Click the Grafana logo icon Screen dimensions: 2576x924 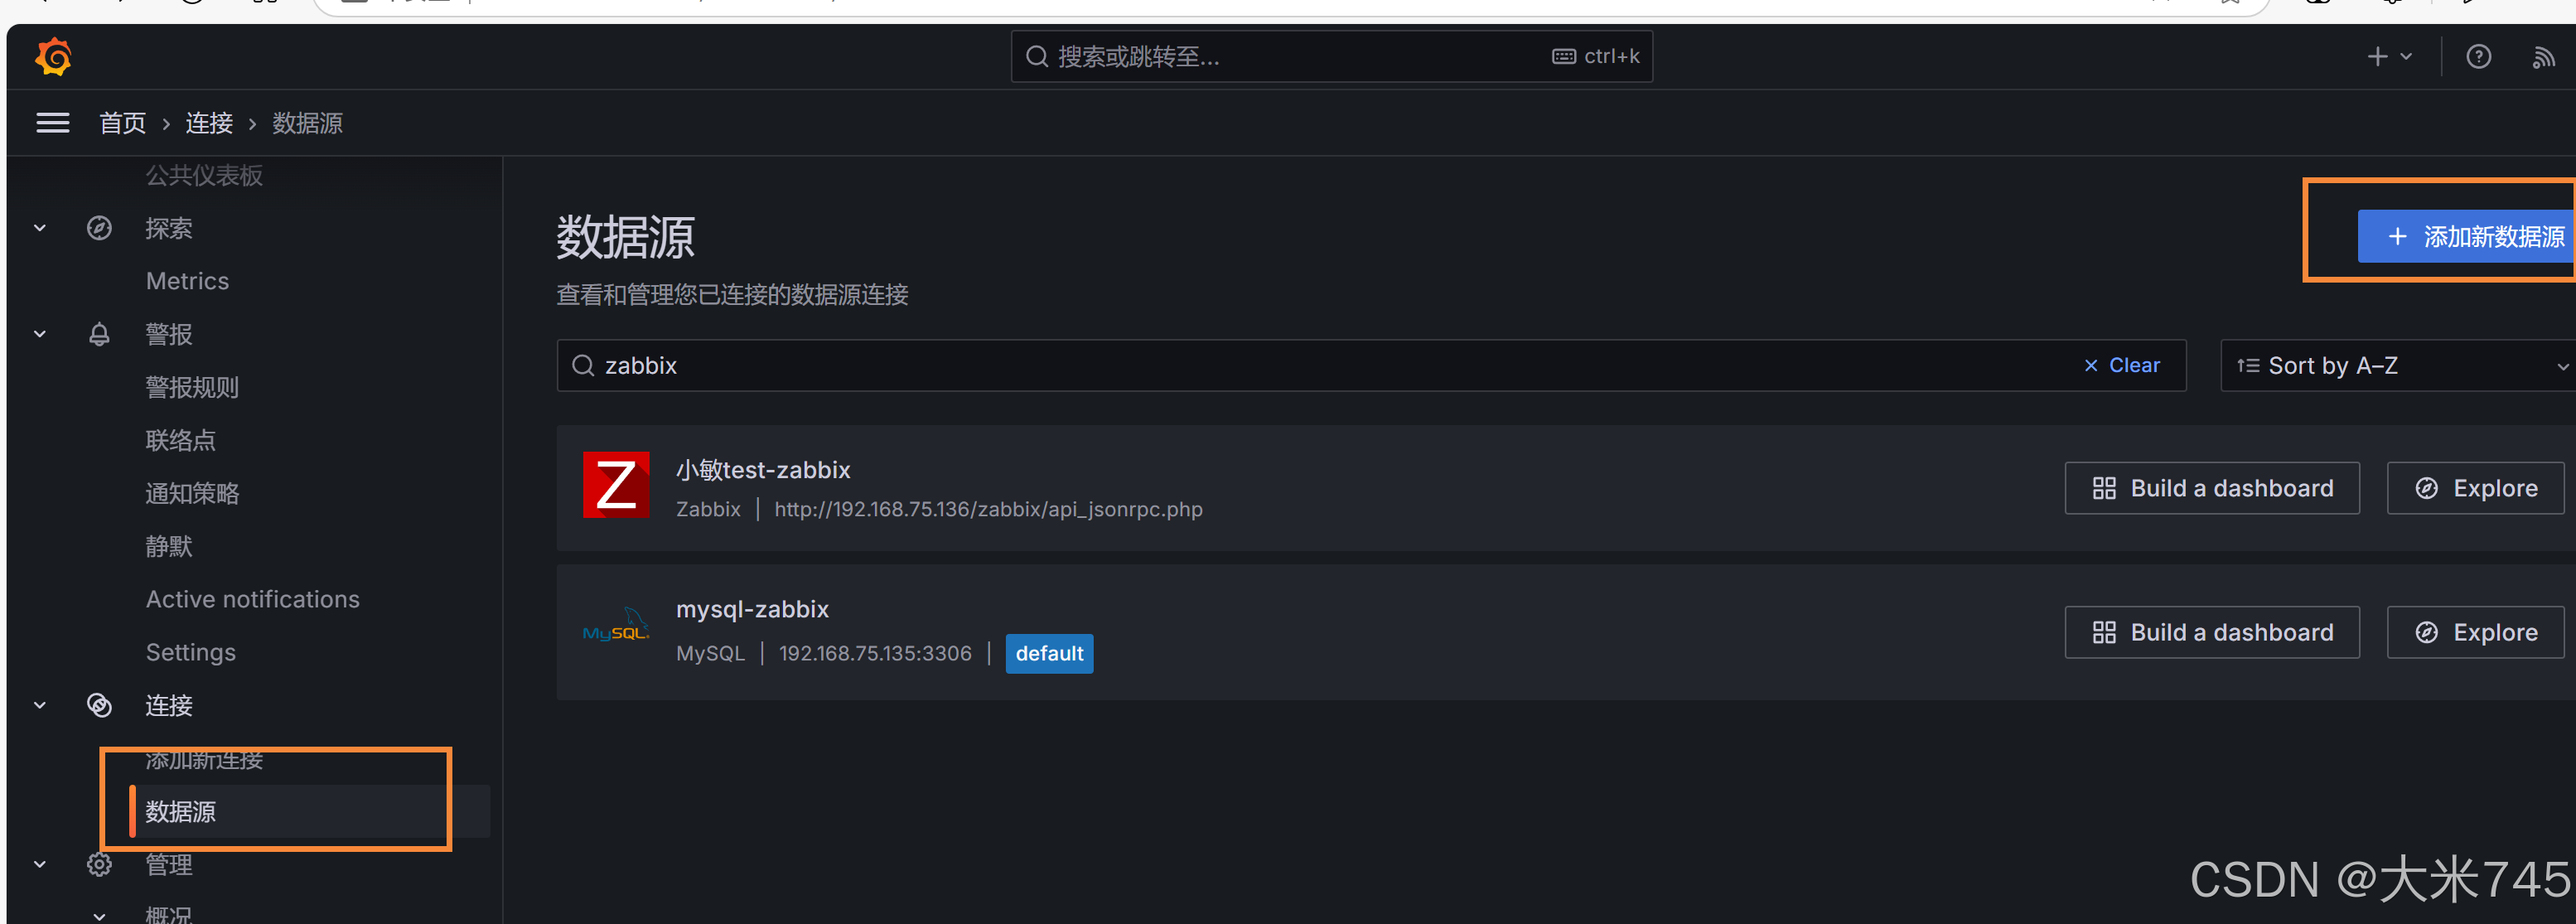coord(48,57)
